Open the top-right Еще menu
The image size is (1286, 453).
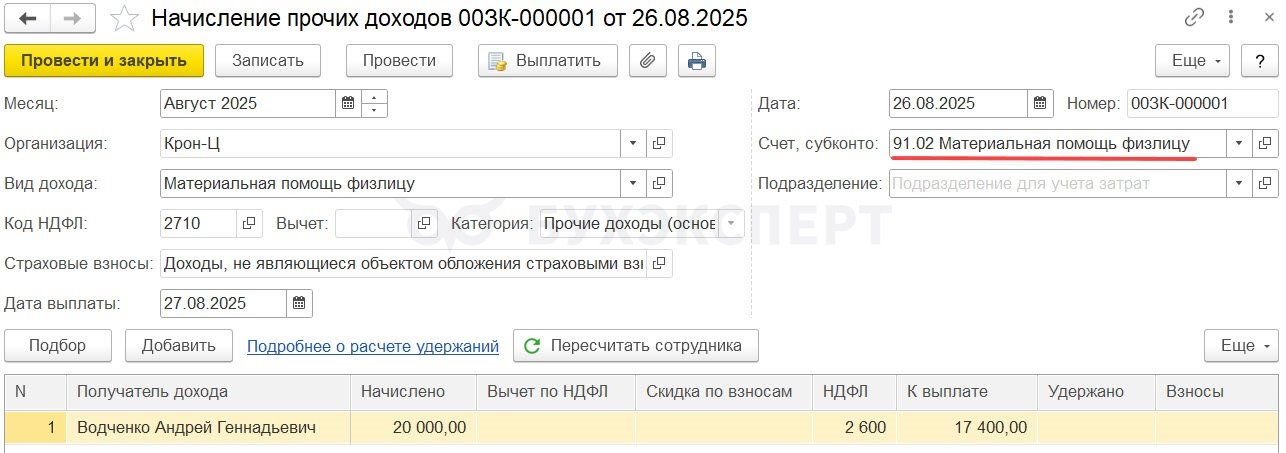click(1194, 60)
